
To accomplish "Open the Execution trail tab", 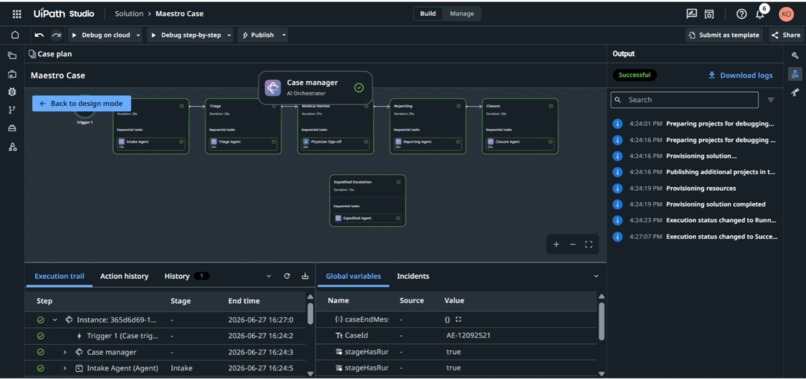I will point(59,276).
